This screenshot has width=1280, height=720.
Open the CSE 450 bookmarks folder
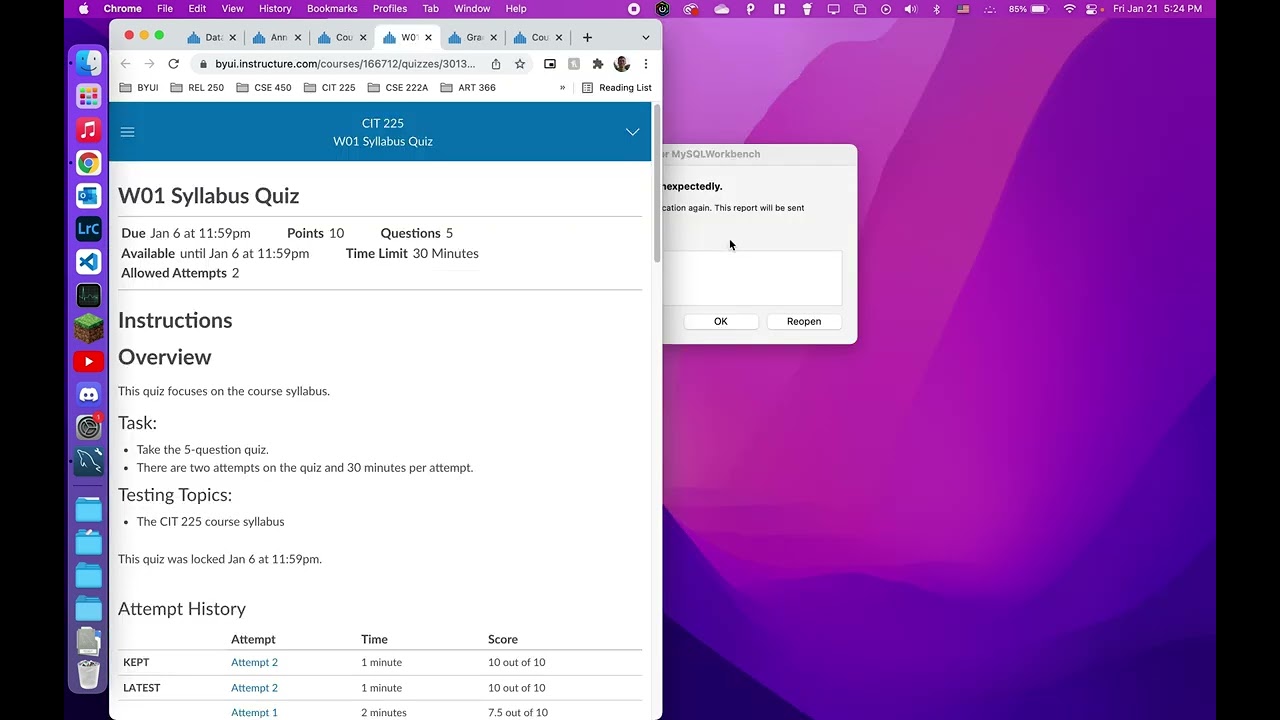tap(264, 88)
